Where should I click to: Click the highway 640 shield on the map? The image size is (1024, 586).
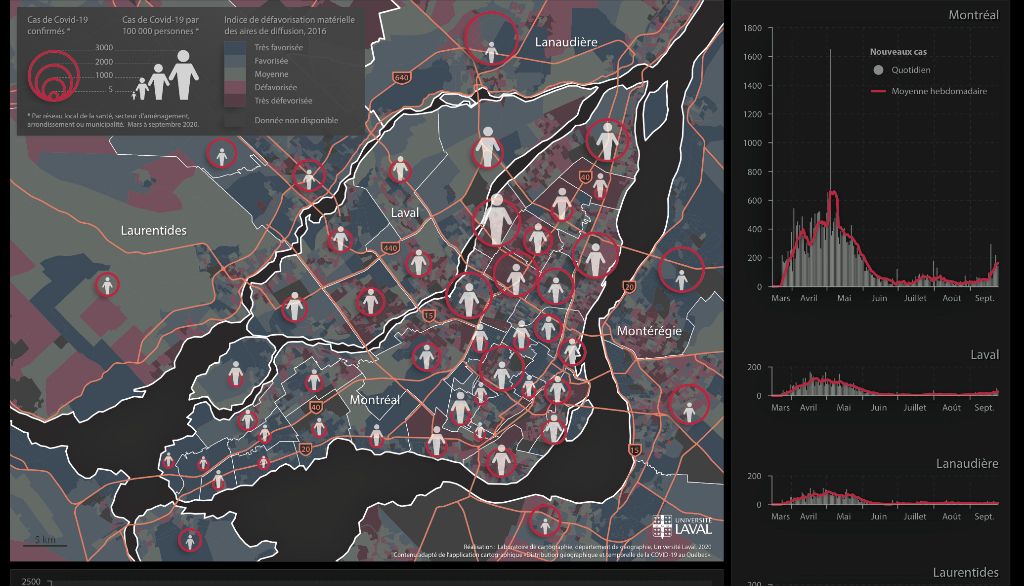coord(402,77)
